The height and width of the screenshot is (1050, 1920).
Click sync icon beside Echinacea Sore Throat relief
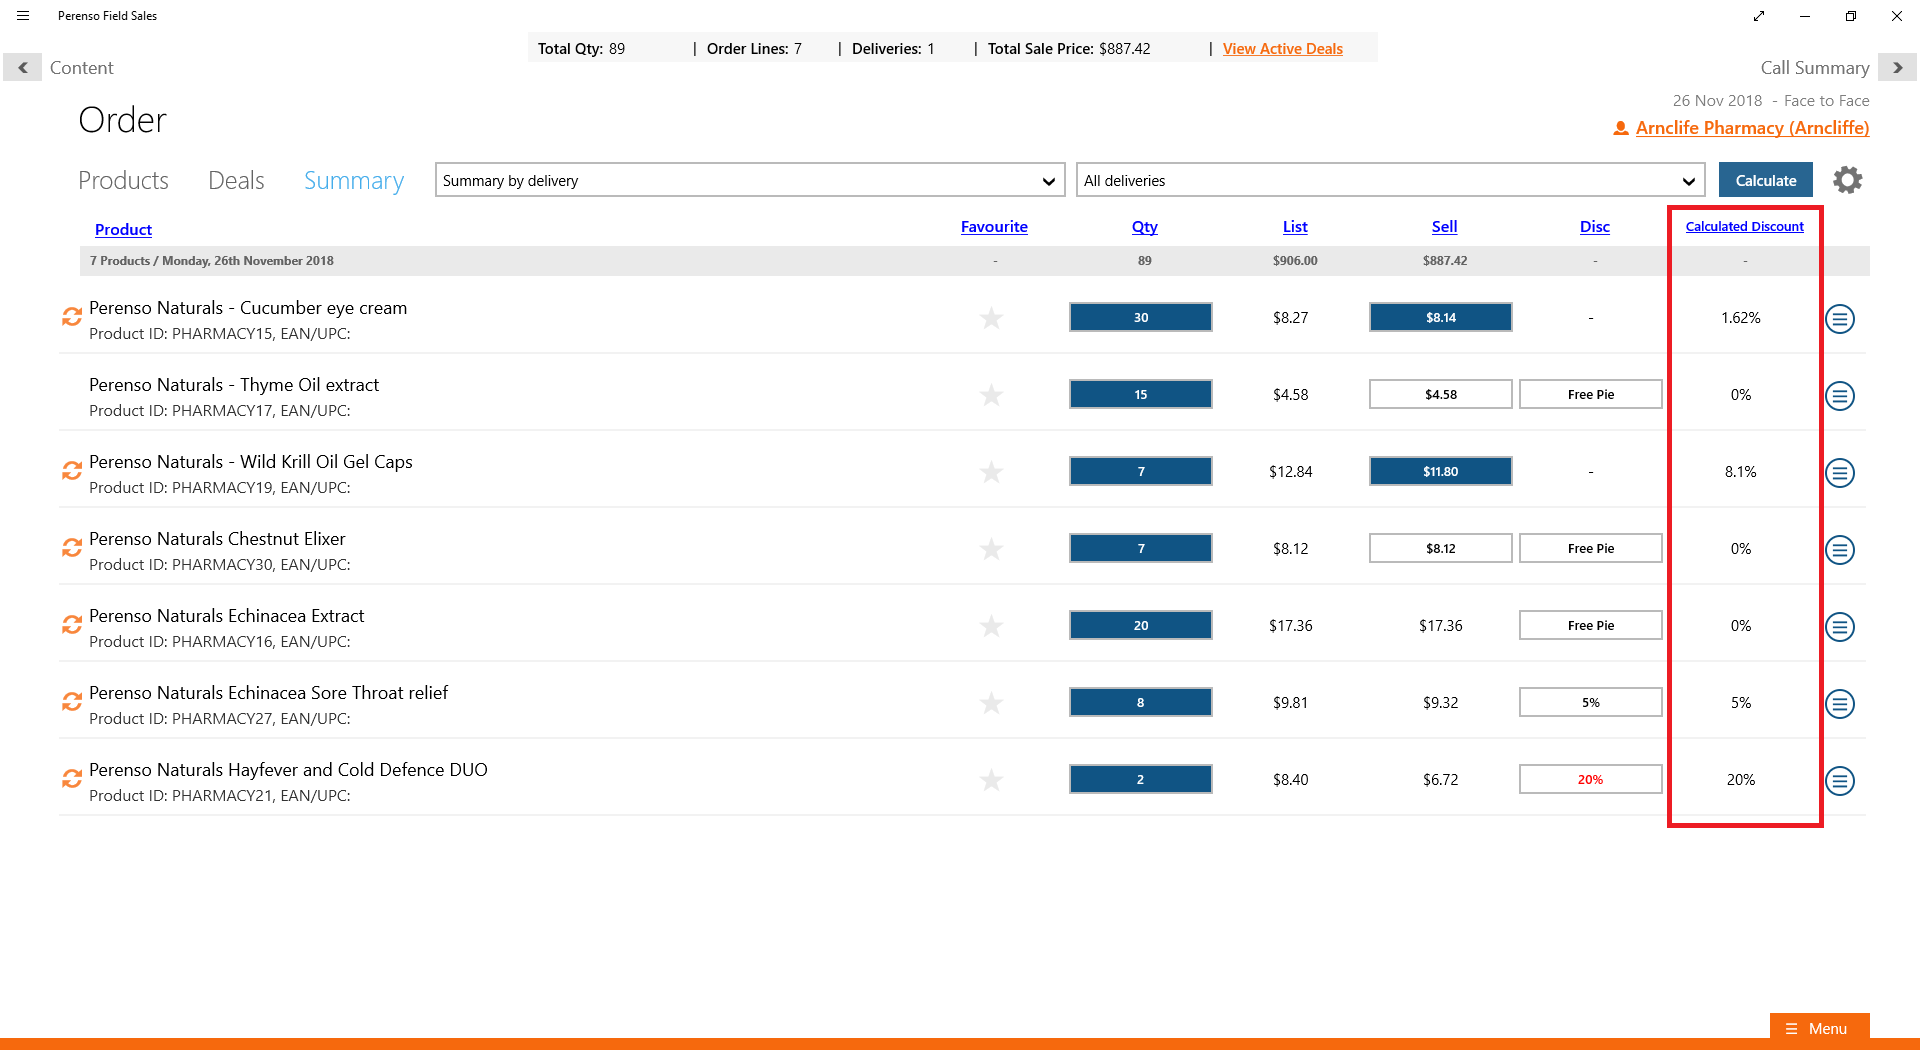click(x=72, y=701)
